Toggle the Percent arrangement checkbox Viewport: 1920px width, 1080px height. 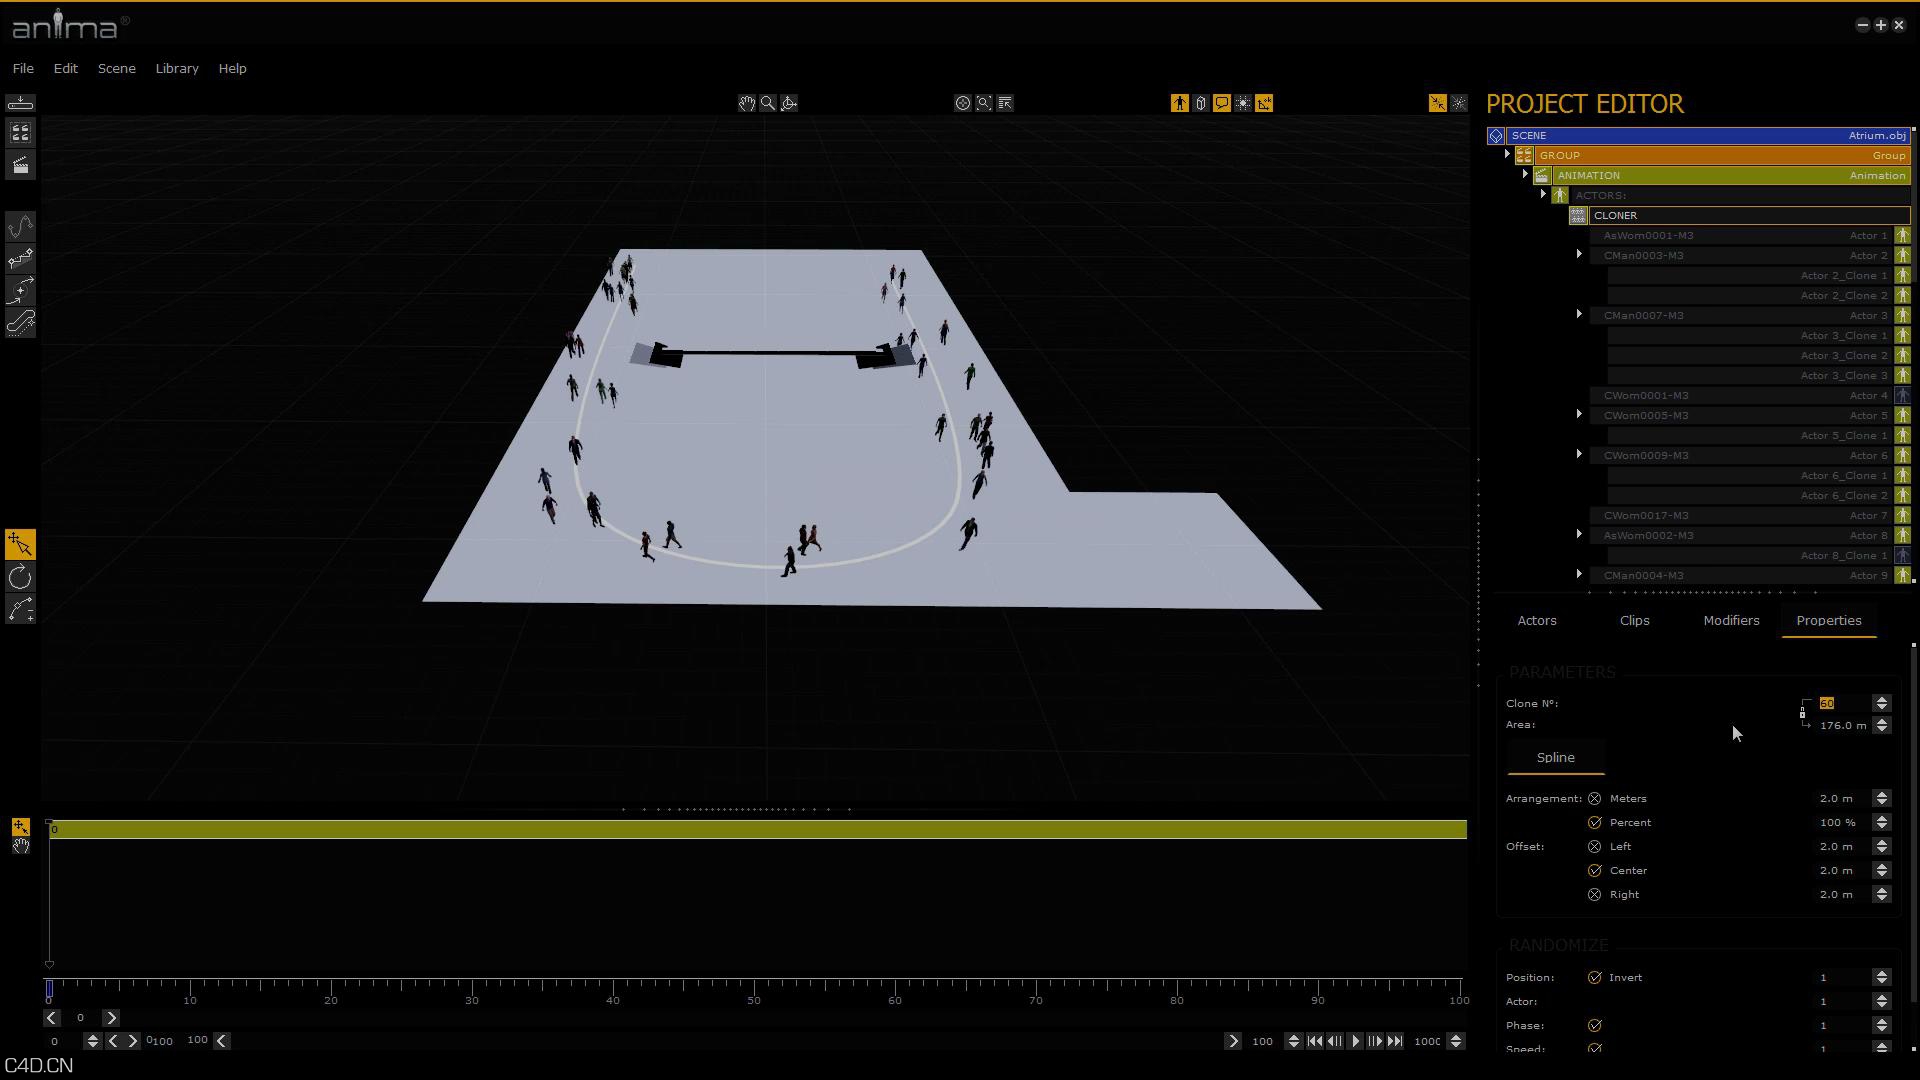click(x=1595, y=822)
